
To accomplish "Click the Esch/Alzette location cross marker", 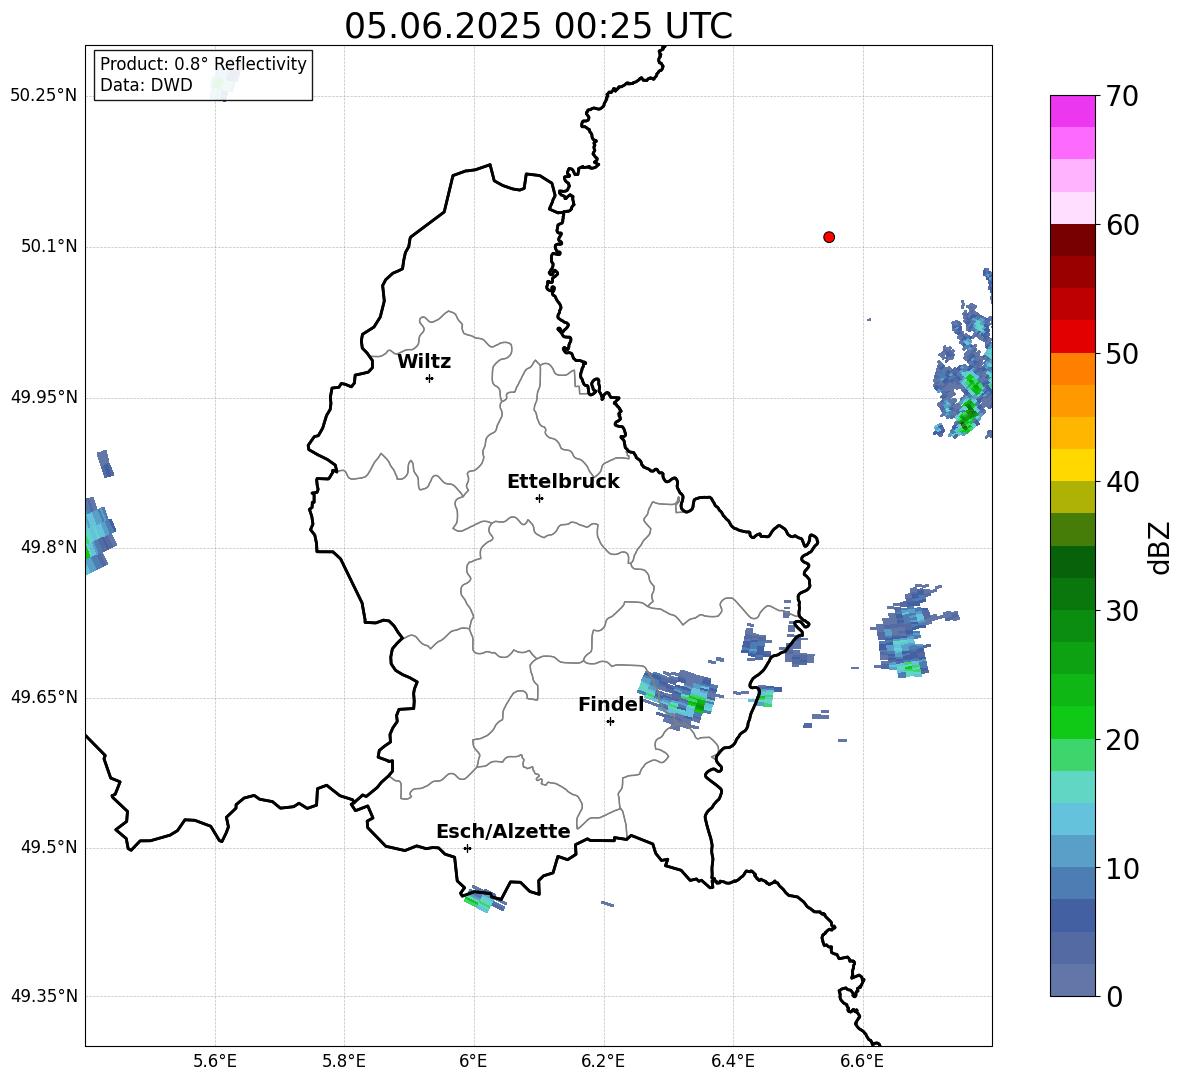I will [x=467, y=848].
